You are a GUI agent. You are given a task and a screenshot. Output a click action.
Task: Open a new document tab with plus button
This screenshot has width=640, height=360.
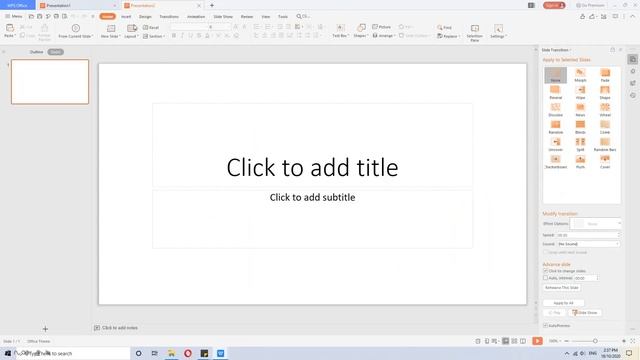click(212, 5)
